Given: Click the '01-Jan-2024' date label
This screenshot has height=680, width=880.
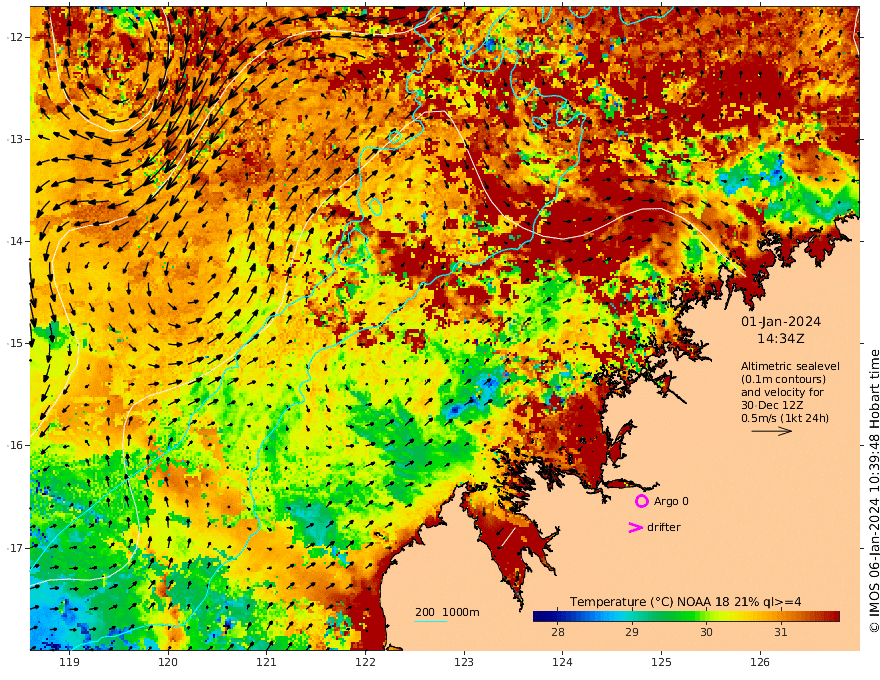Looking at the screenshot, I should point(781,322).
